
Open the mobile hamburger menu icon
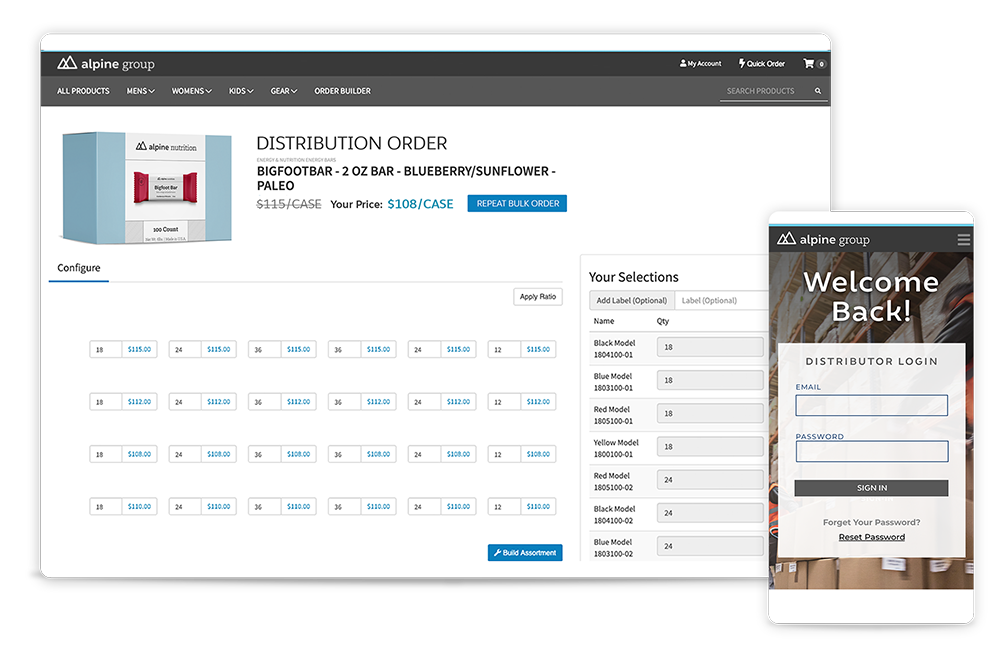(963, 239)
